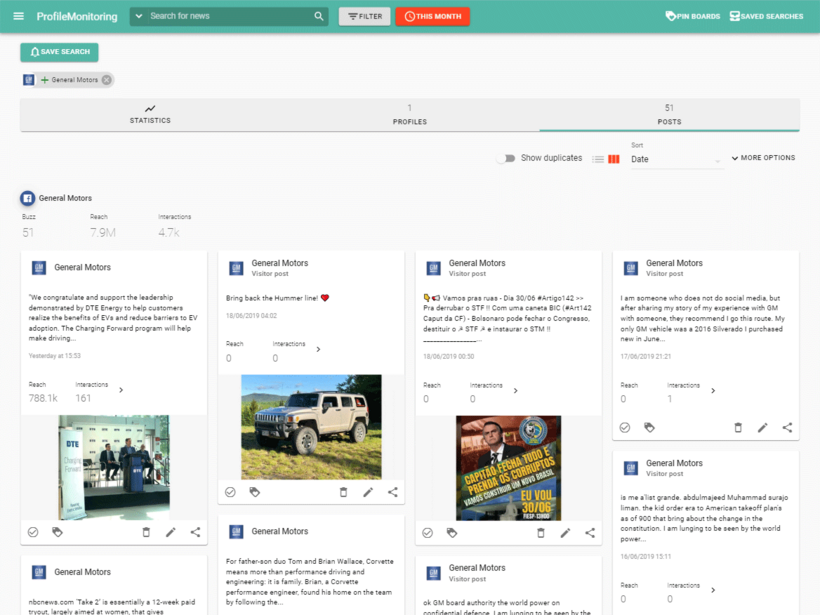Share the Bolsonaro post
This screenshot has width=820, height=615.
590,533
